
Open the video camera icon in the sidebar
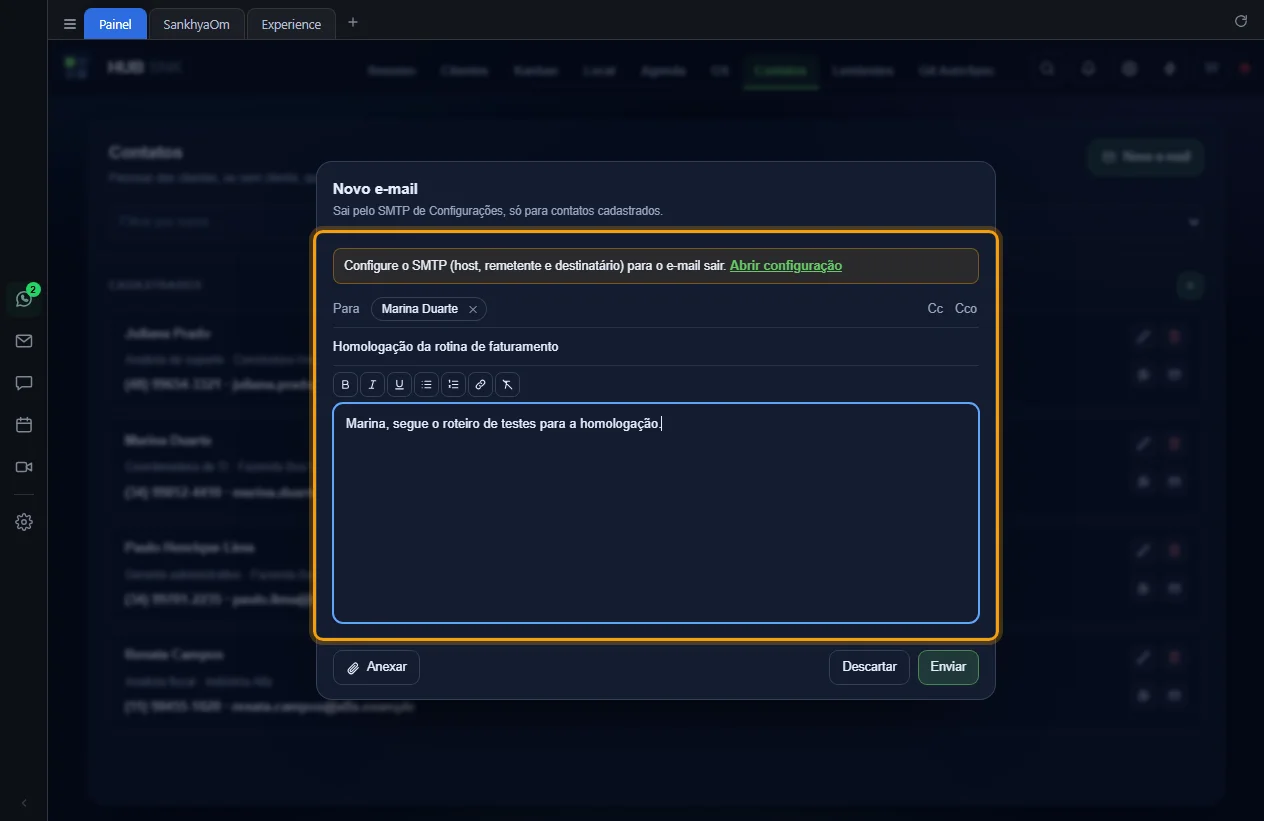click(x=24, y=467)
